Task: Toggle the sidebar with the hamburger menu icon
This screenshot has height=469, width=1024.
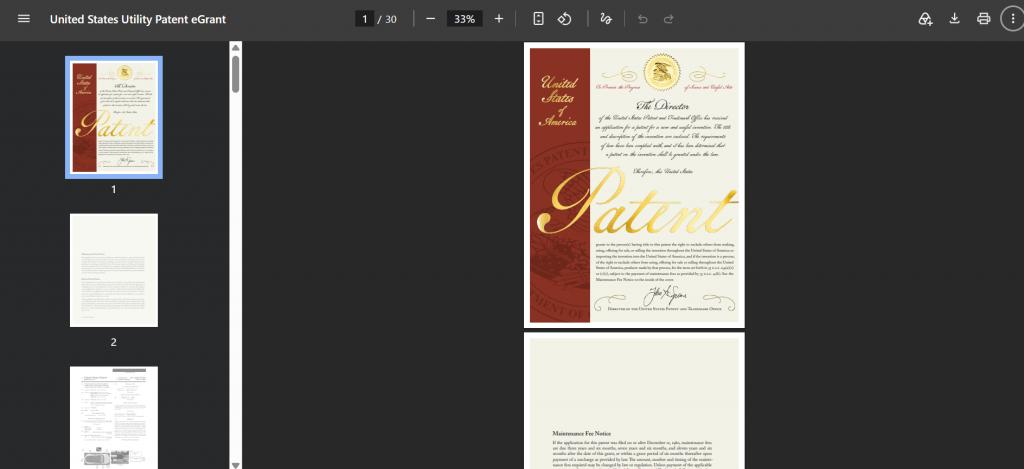Action: click(x=24, y=19)
